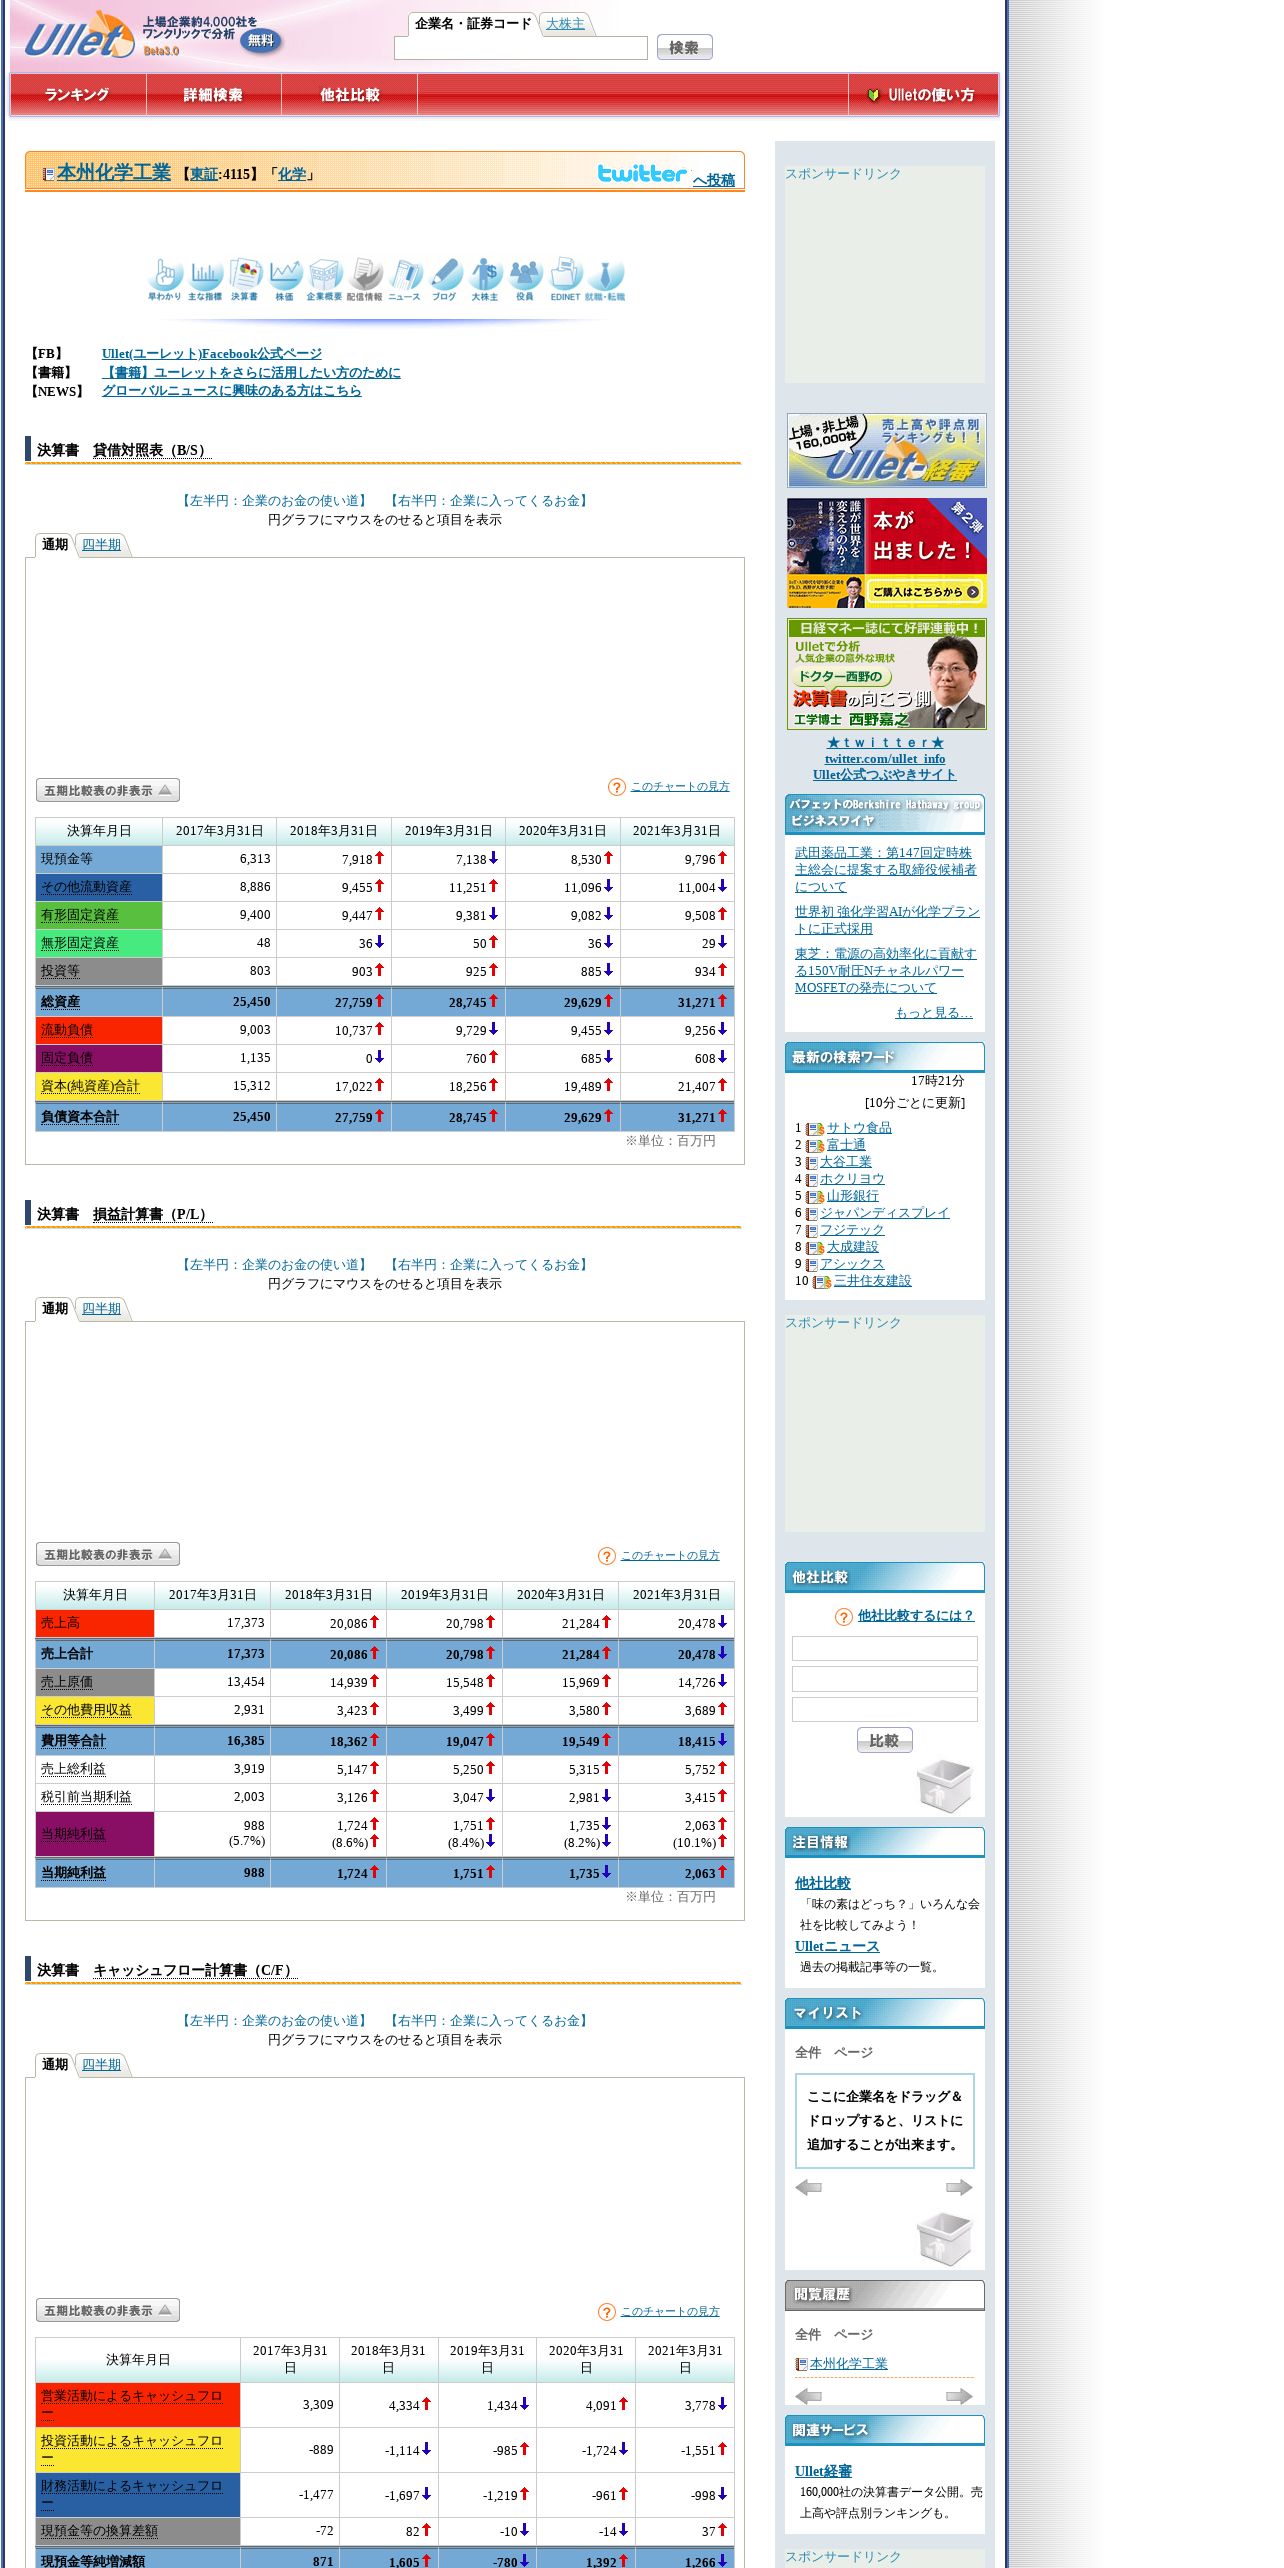The image size is (1284, 2568).
Task: Open the ランキング menu item
Action: tap(77, 95)
